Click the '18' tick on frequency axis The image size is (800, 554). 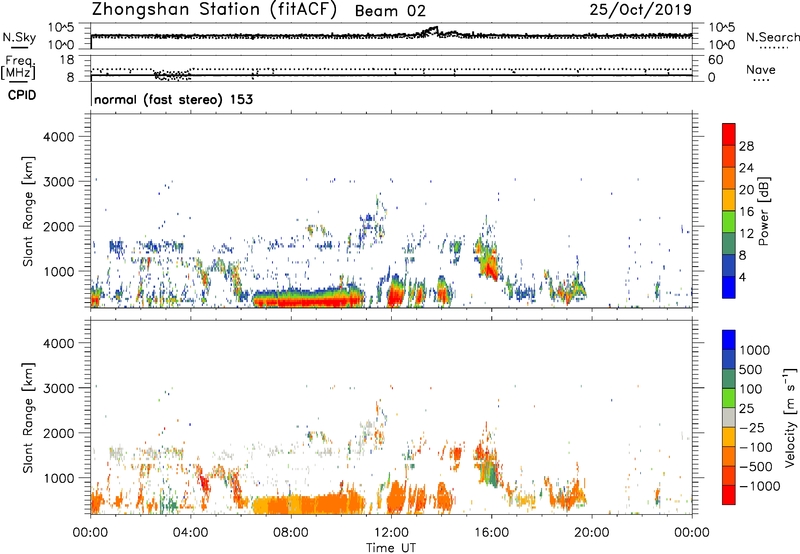tap(67, 60)
